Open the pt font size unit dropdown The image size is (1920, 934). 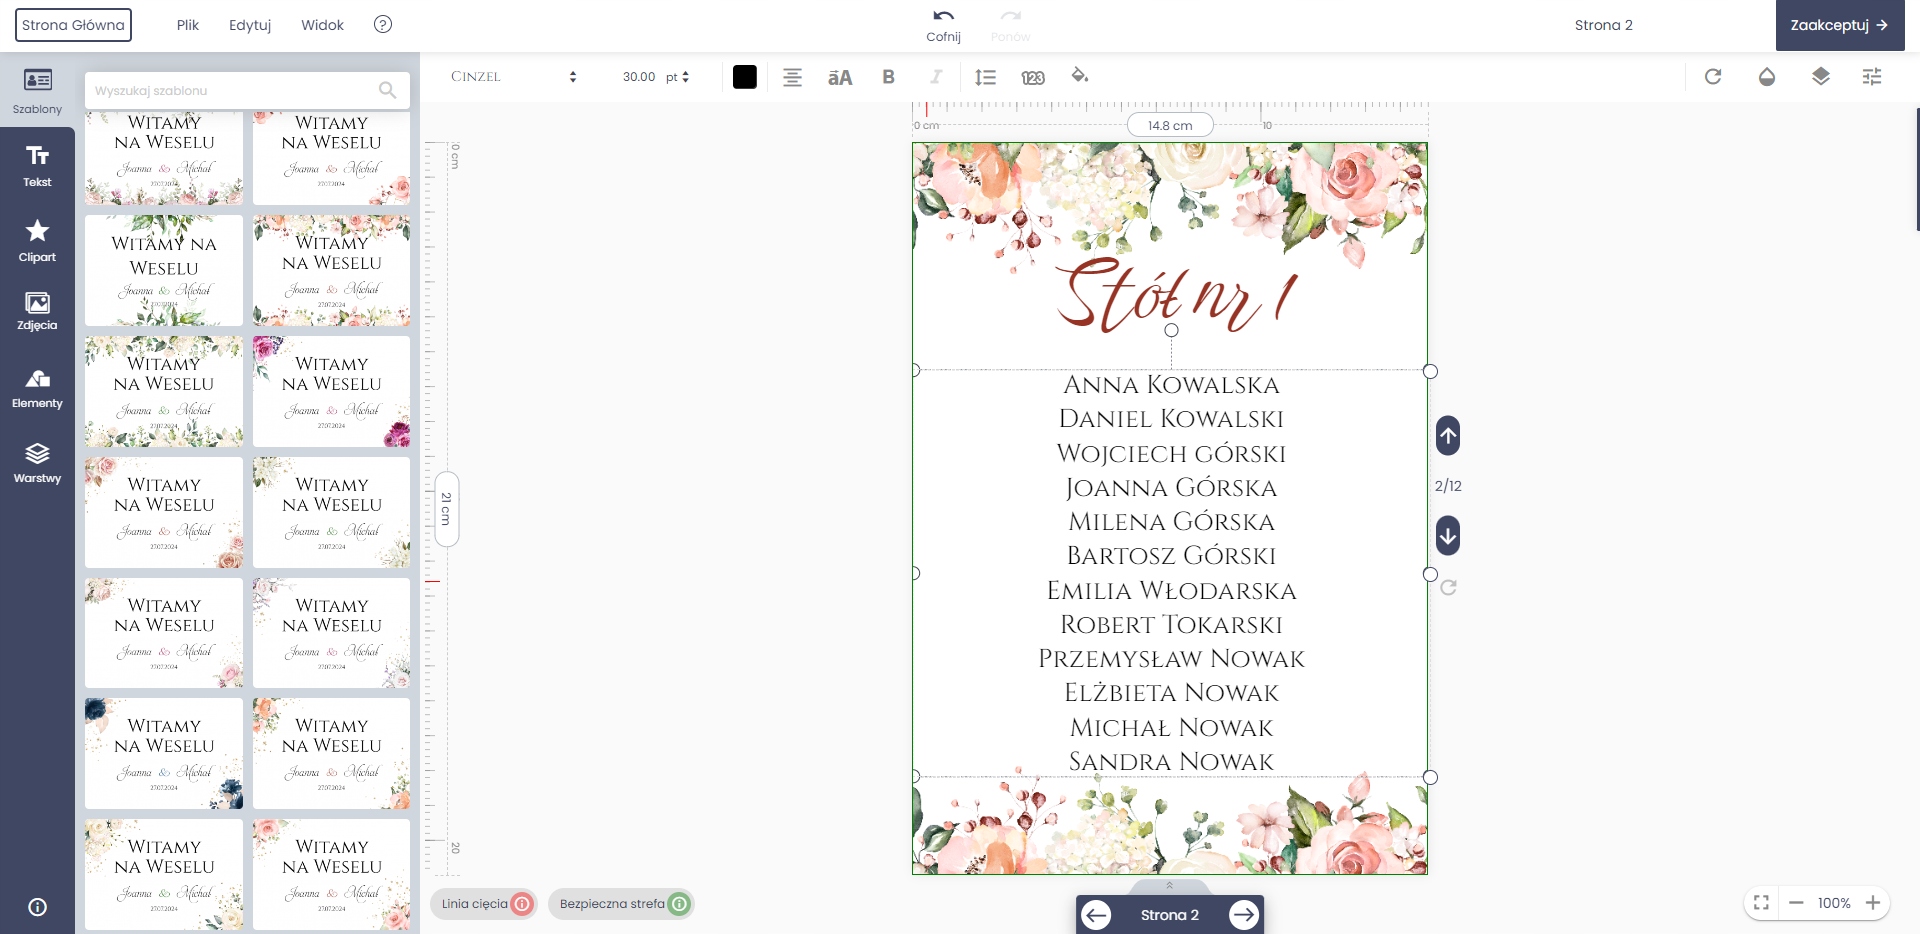(678, 77)
